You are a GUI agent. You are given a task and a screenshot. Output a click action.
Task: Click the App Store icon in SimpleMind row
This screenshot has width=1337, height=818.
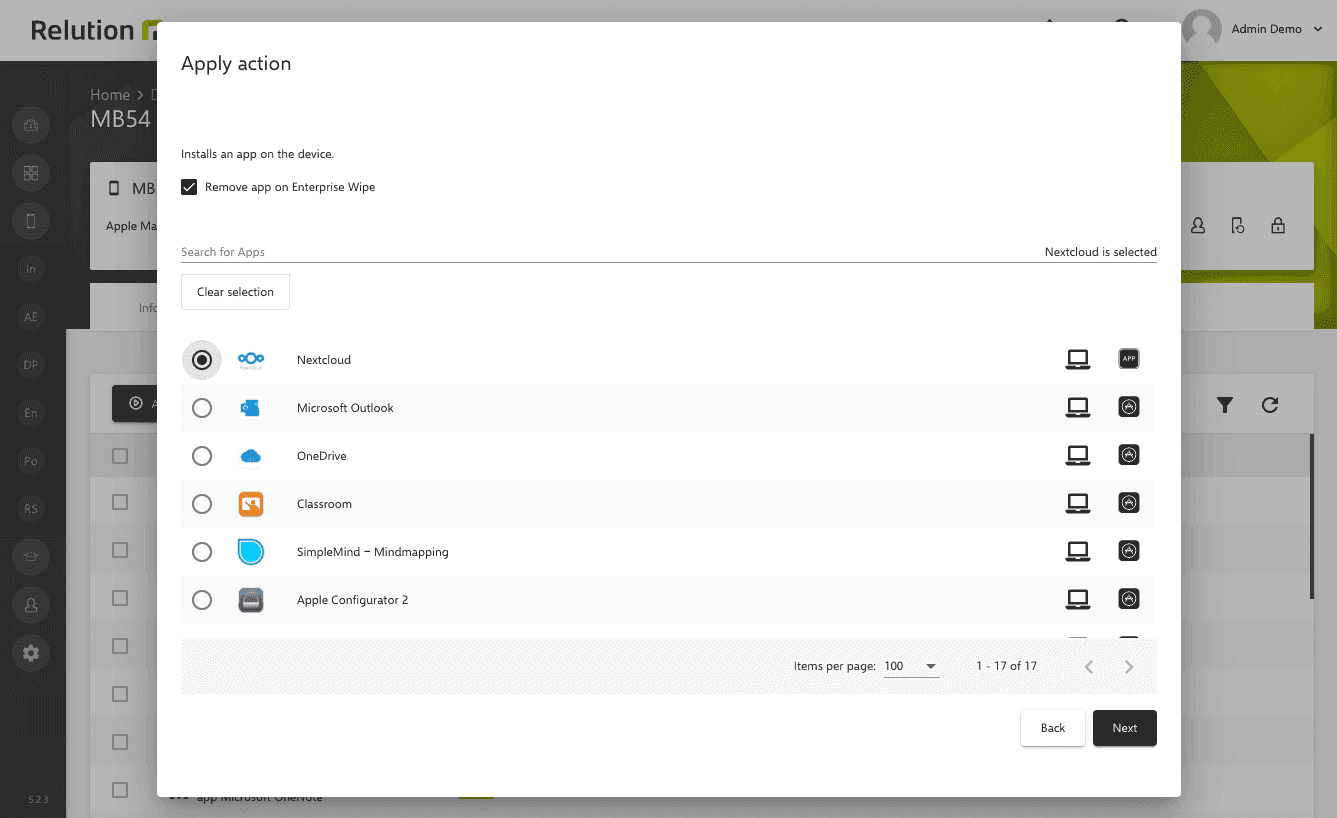pos(1129,551)
